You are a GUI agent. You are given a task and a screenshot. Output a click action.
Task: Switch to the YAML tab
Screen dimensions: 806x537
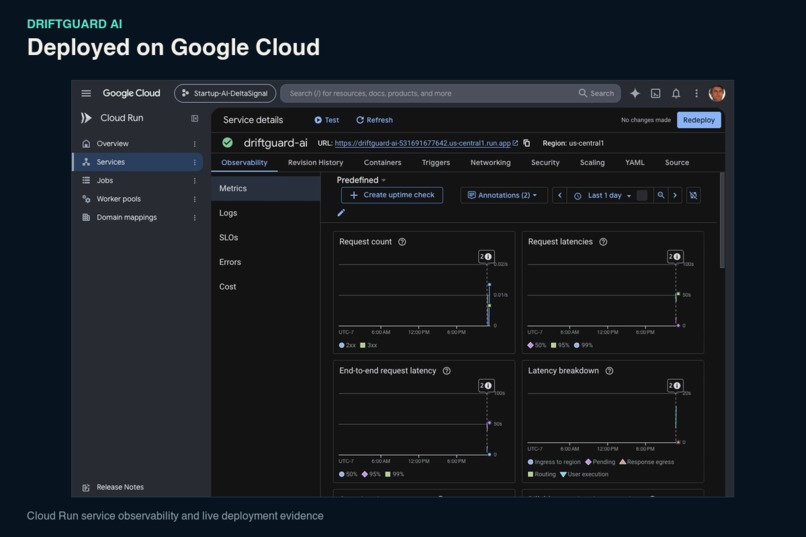[634, 162]
